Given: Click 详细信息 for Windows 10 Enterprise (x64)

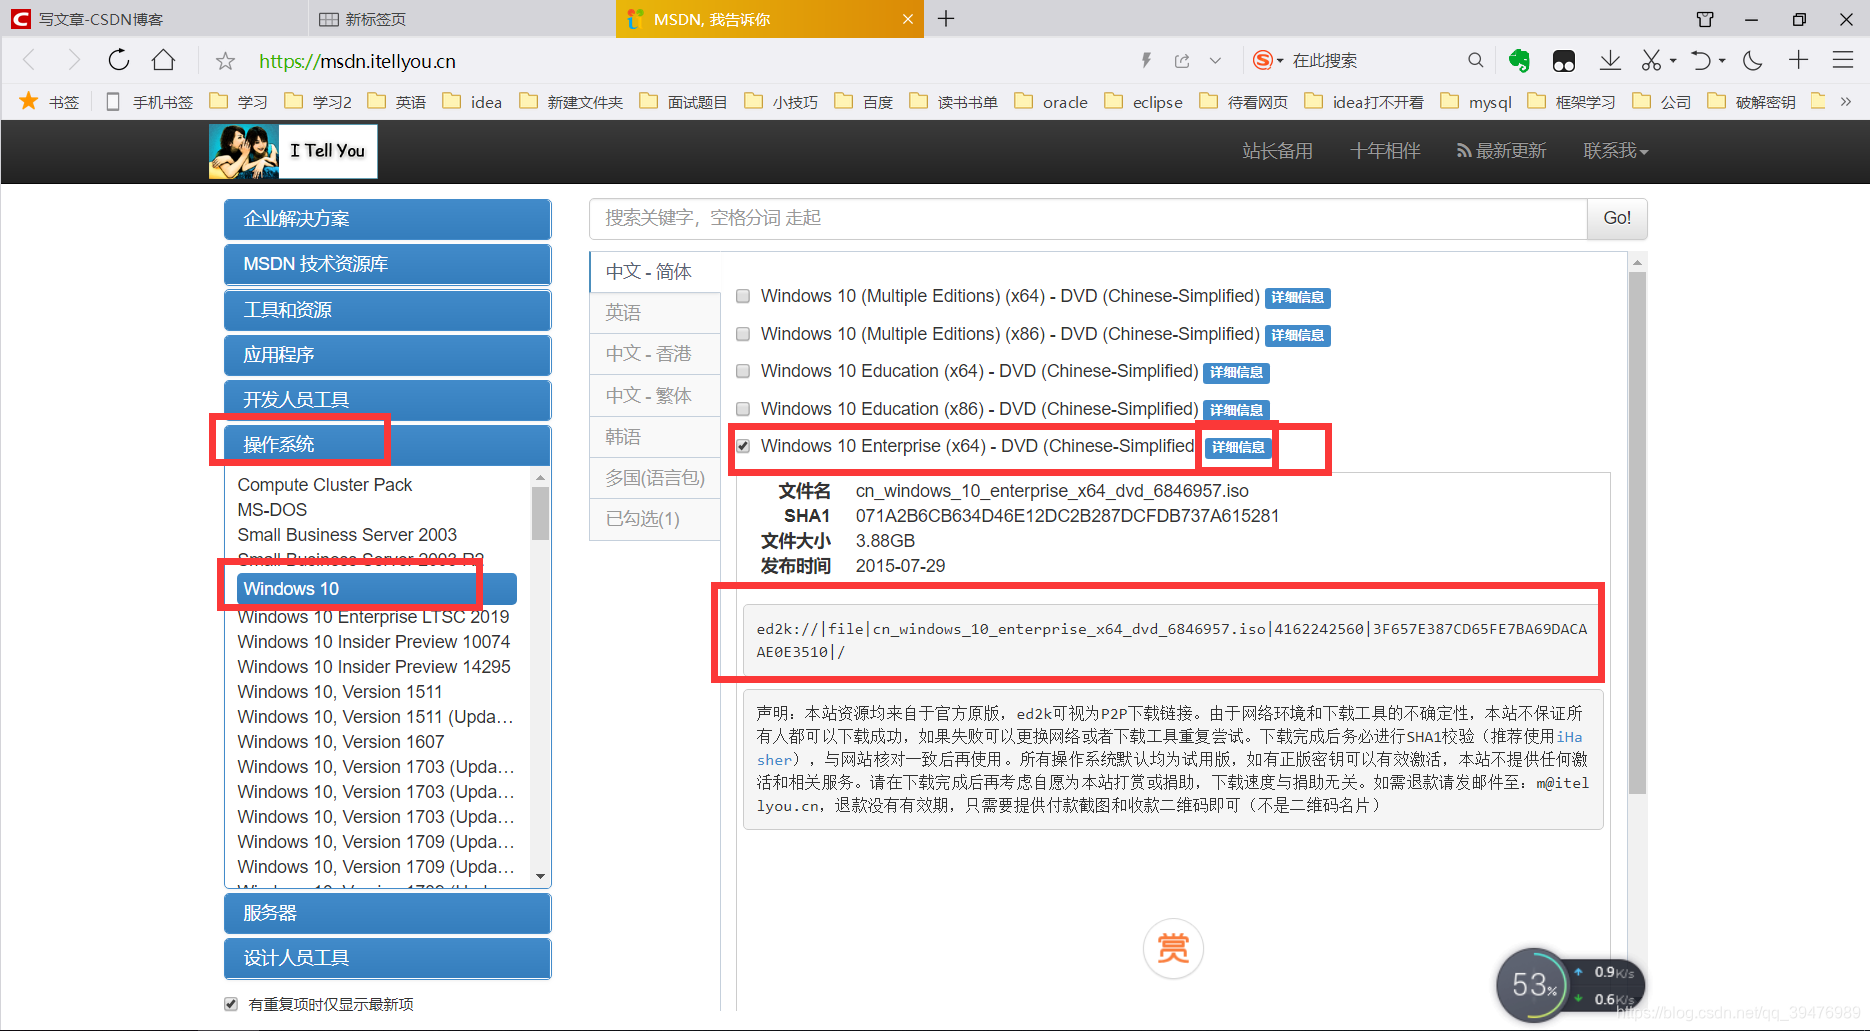Looking at the screenshot, I should coord(1238,447).
